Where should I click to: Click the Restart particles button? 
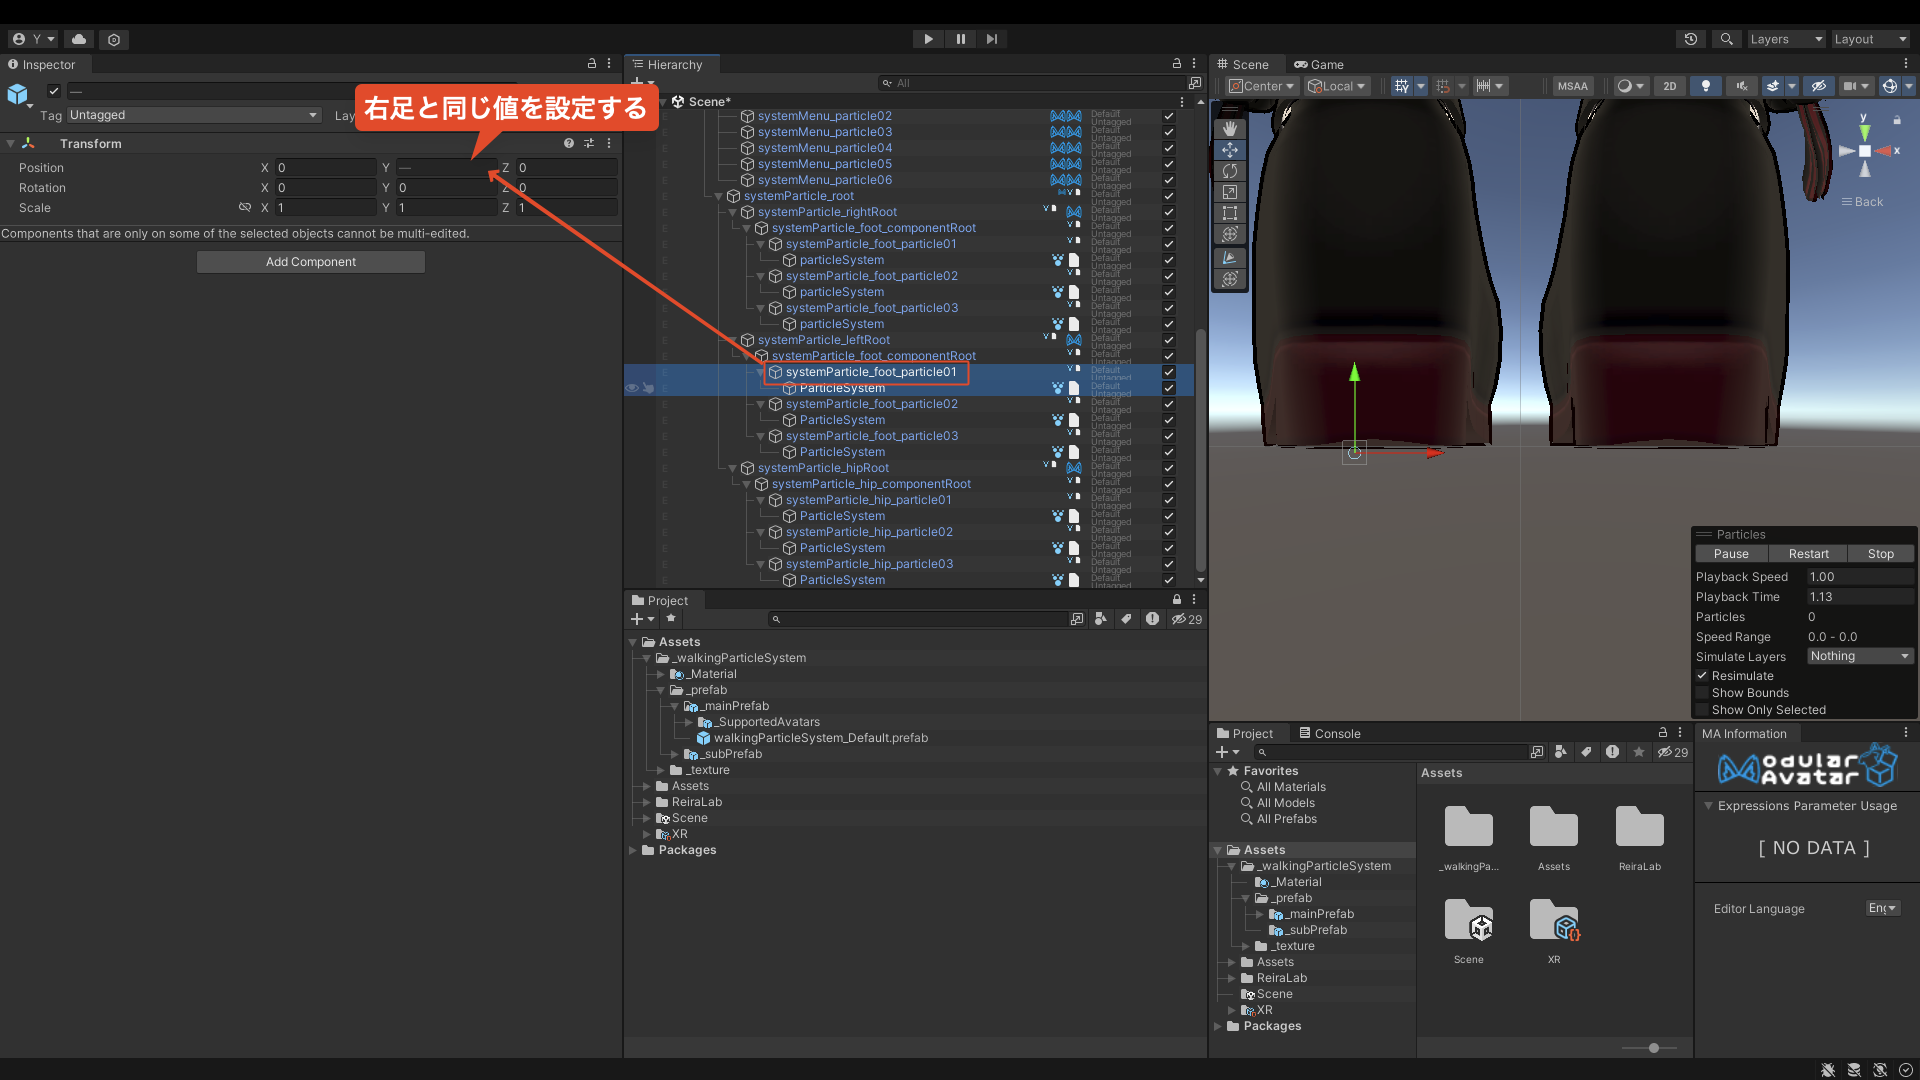pos(1808,554)
